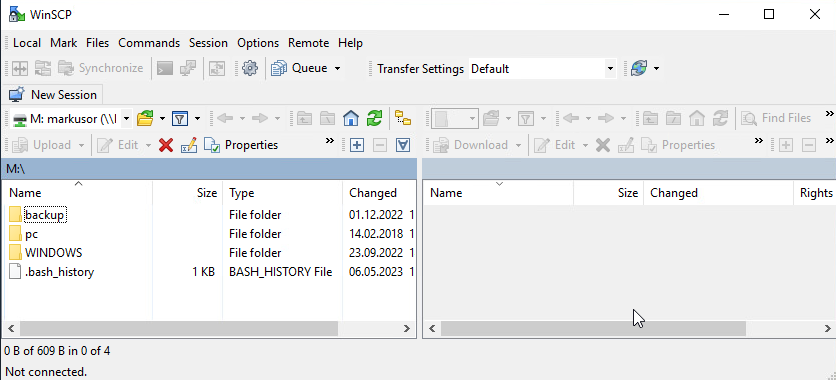
Task: Expand the Upload dropdown arrow
Action: point(81,145)
